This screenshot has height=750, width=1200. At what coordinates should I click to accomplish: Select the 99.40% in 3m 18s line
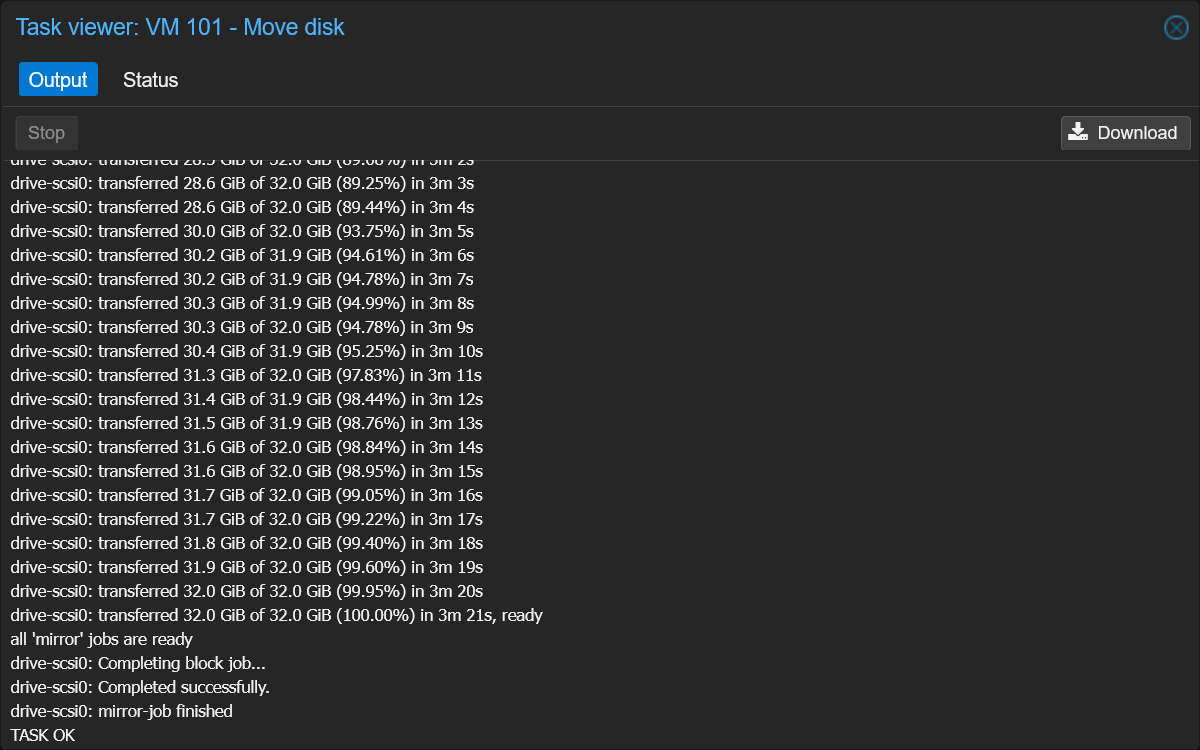247,543
